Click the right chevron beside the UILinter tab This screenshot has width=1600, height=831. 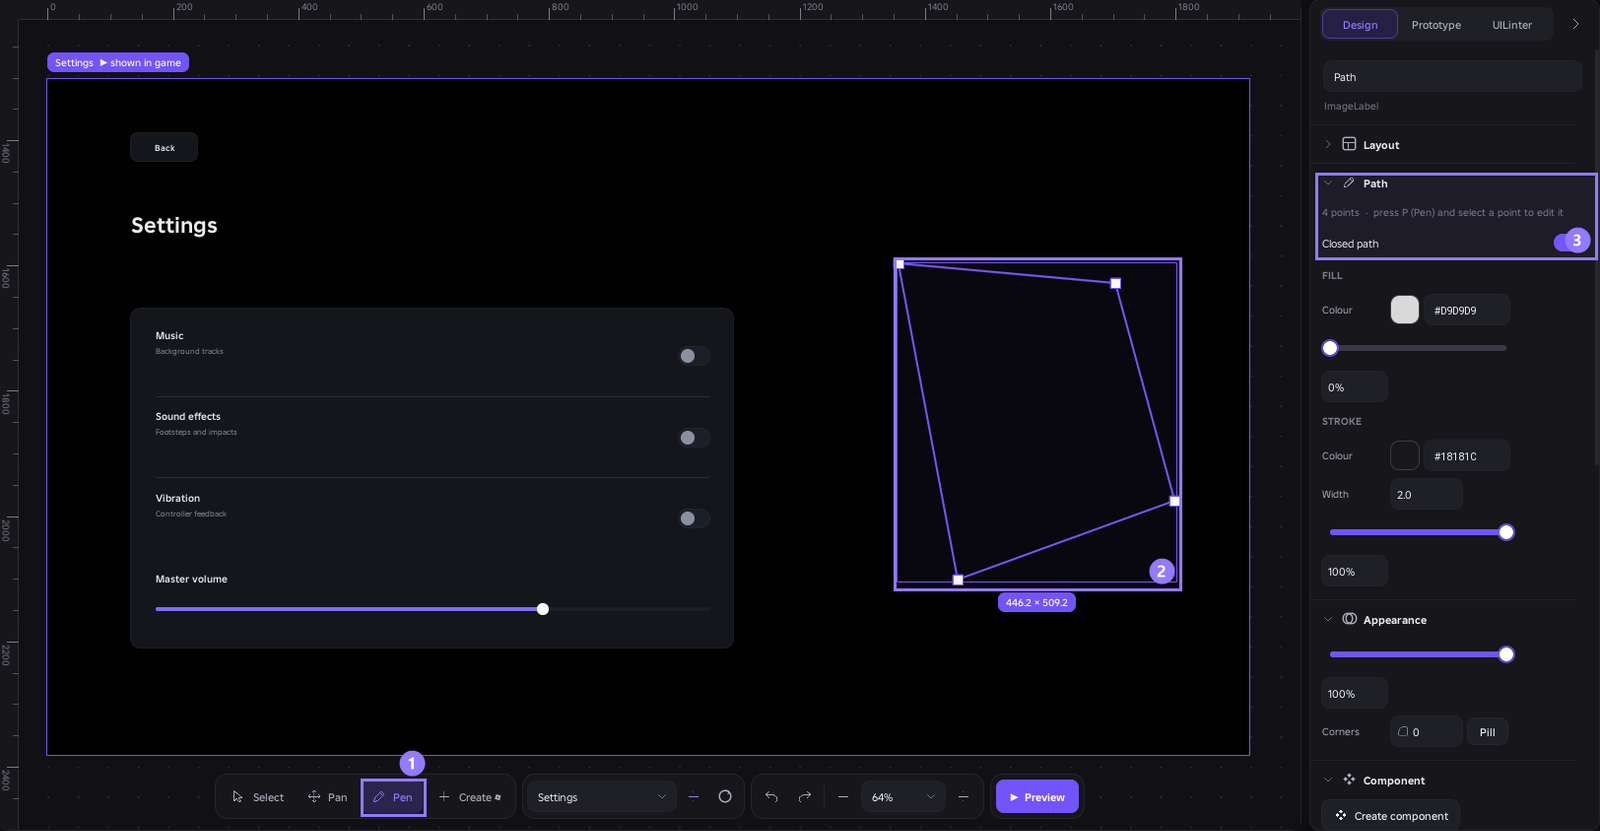pyautogui.click(x=1575, y=24)
